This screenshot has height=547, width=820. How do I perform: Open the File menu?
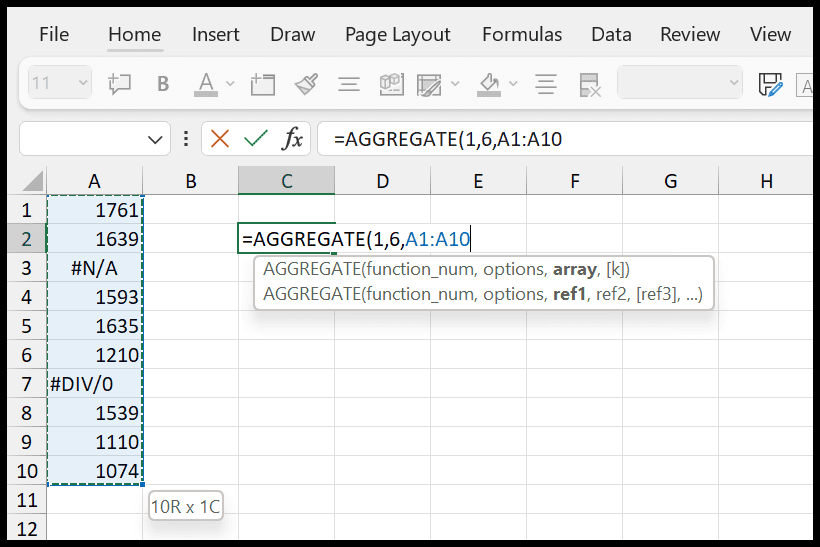[x=54, y=35]
